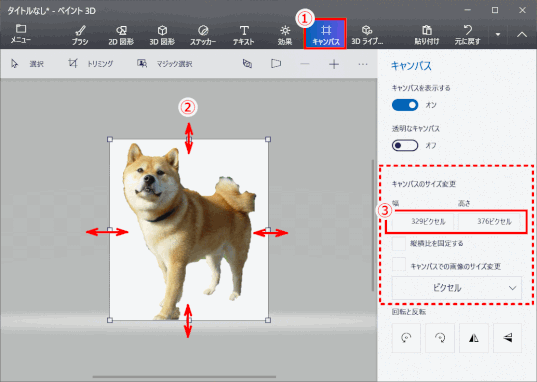Collapse the ribbon with the chevron
Viewport: 537px width, 382px height.
pyautogui.click(x=522, y=34)
